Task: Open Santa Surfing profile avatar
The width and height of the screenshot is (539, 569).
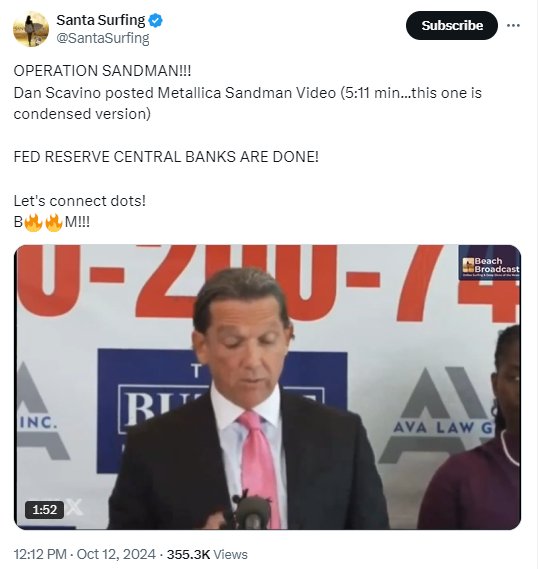Action: tap(31, 29)
